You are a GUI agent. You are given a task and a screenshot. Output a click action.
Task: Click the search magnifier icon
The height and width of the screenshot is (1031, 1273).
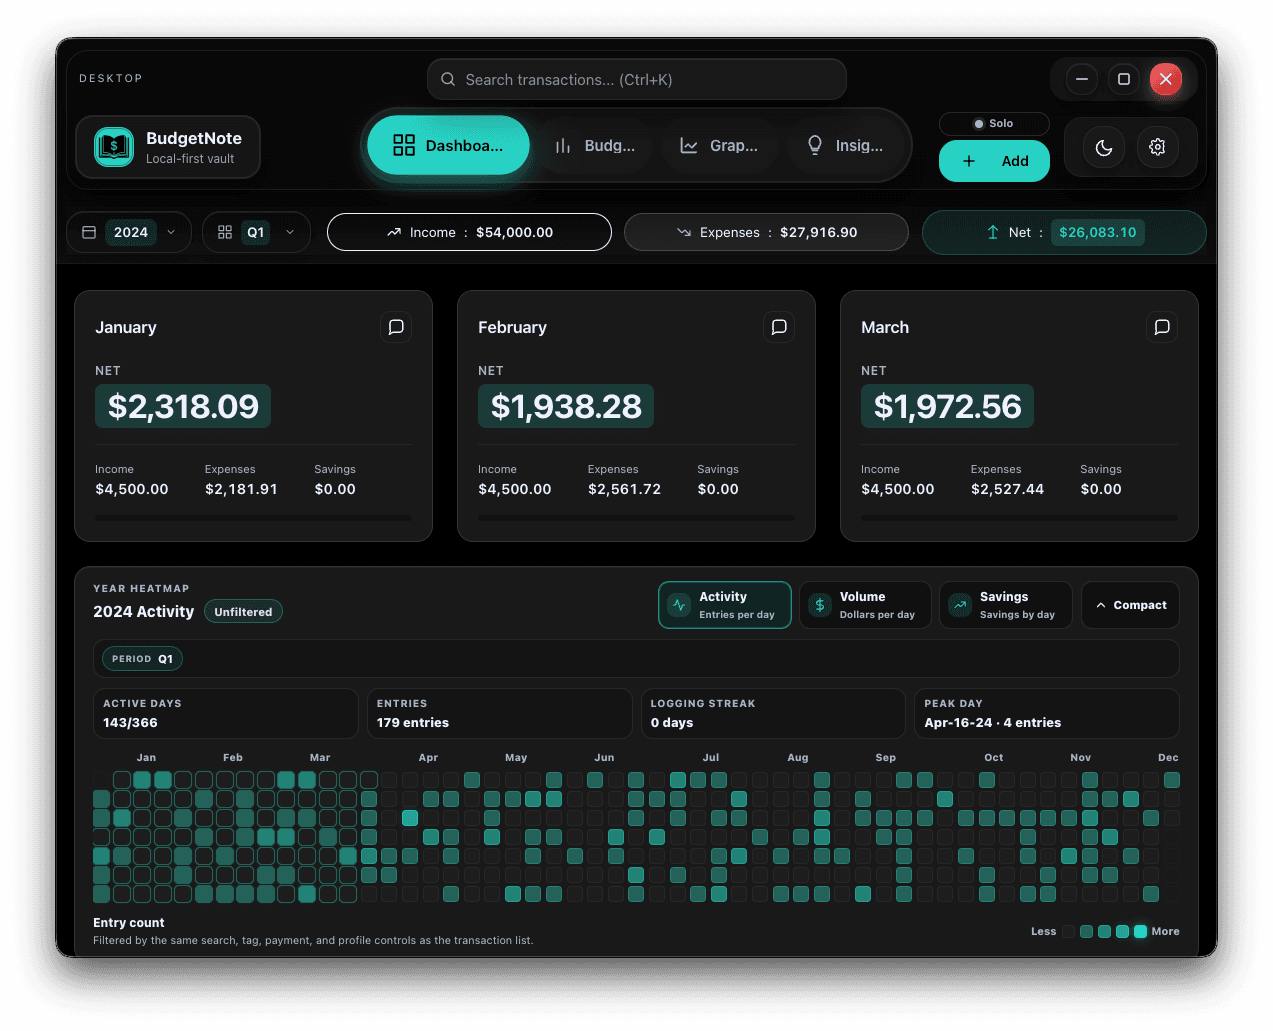click(448, 79)
